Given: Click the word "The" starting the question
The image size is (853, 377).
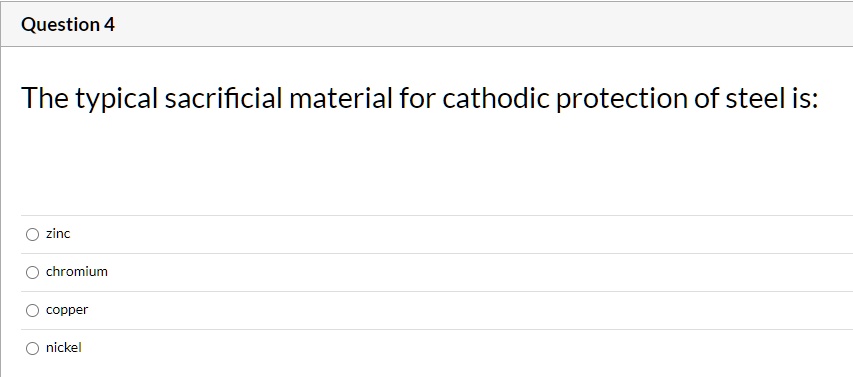Looking at the screenshot, I should [x=45, y=98].
